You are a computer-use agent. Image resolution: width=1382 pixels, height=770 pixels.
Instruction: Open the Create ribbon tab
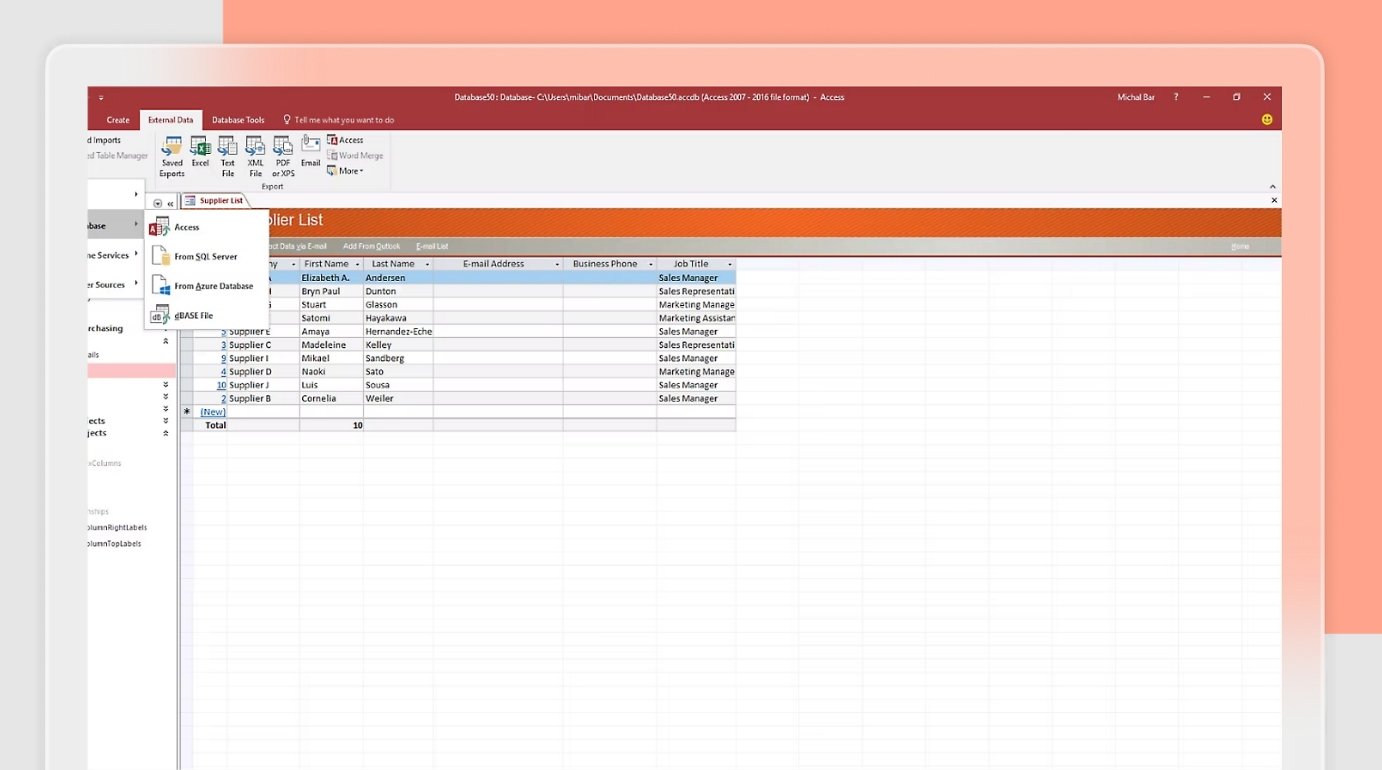click(x=118, y=120)
